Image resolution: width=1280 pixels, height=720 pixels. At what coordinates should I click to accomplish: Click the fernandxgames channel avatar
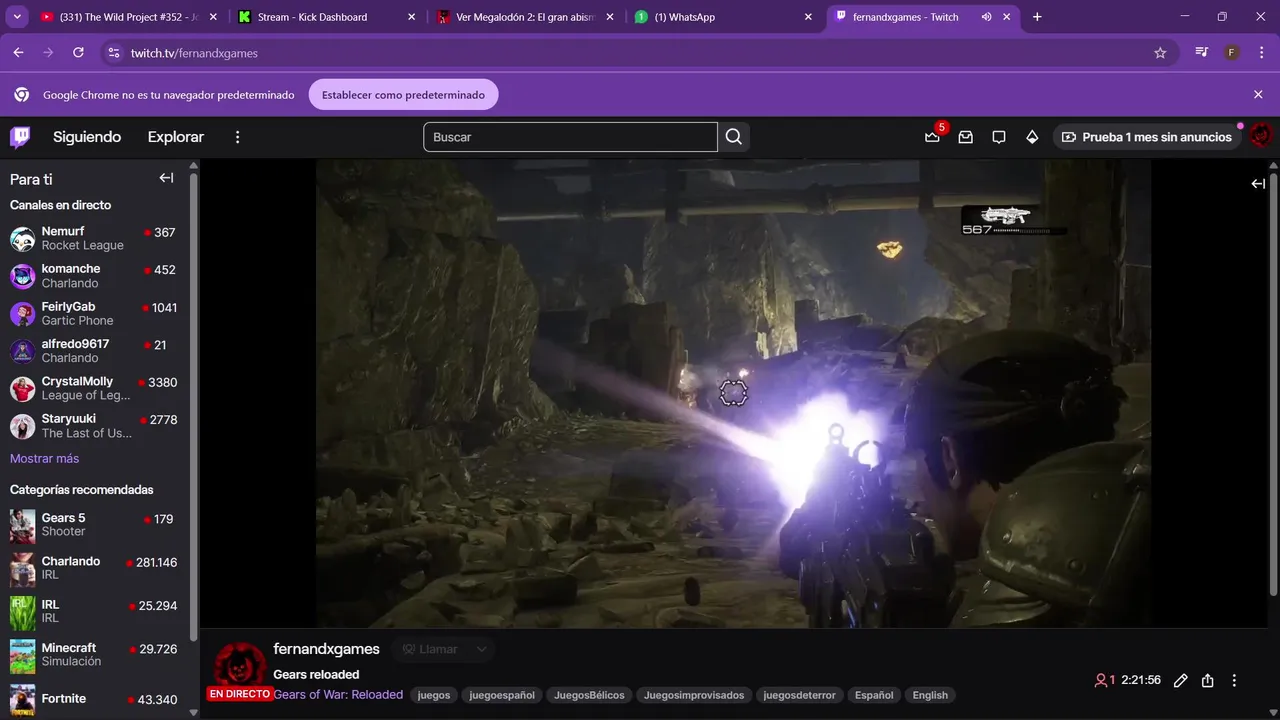[240, 665]
